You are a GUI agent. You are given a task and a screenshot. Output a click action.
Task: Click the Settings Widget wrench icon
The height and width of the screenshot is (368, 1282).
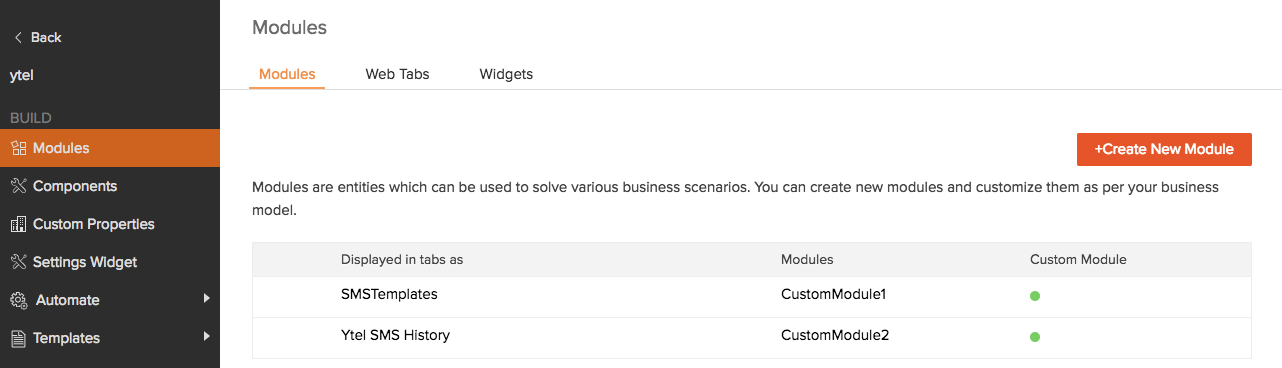coord(18,262)
